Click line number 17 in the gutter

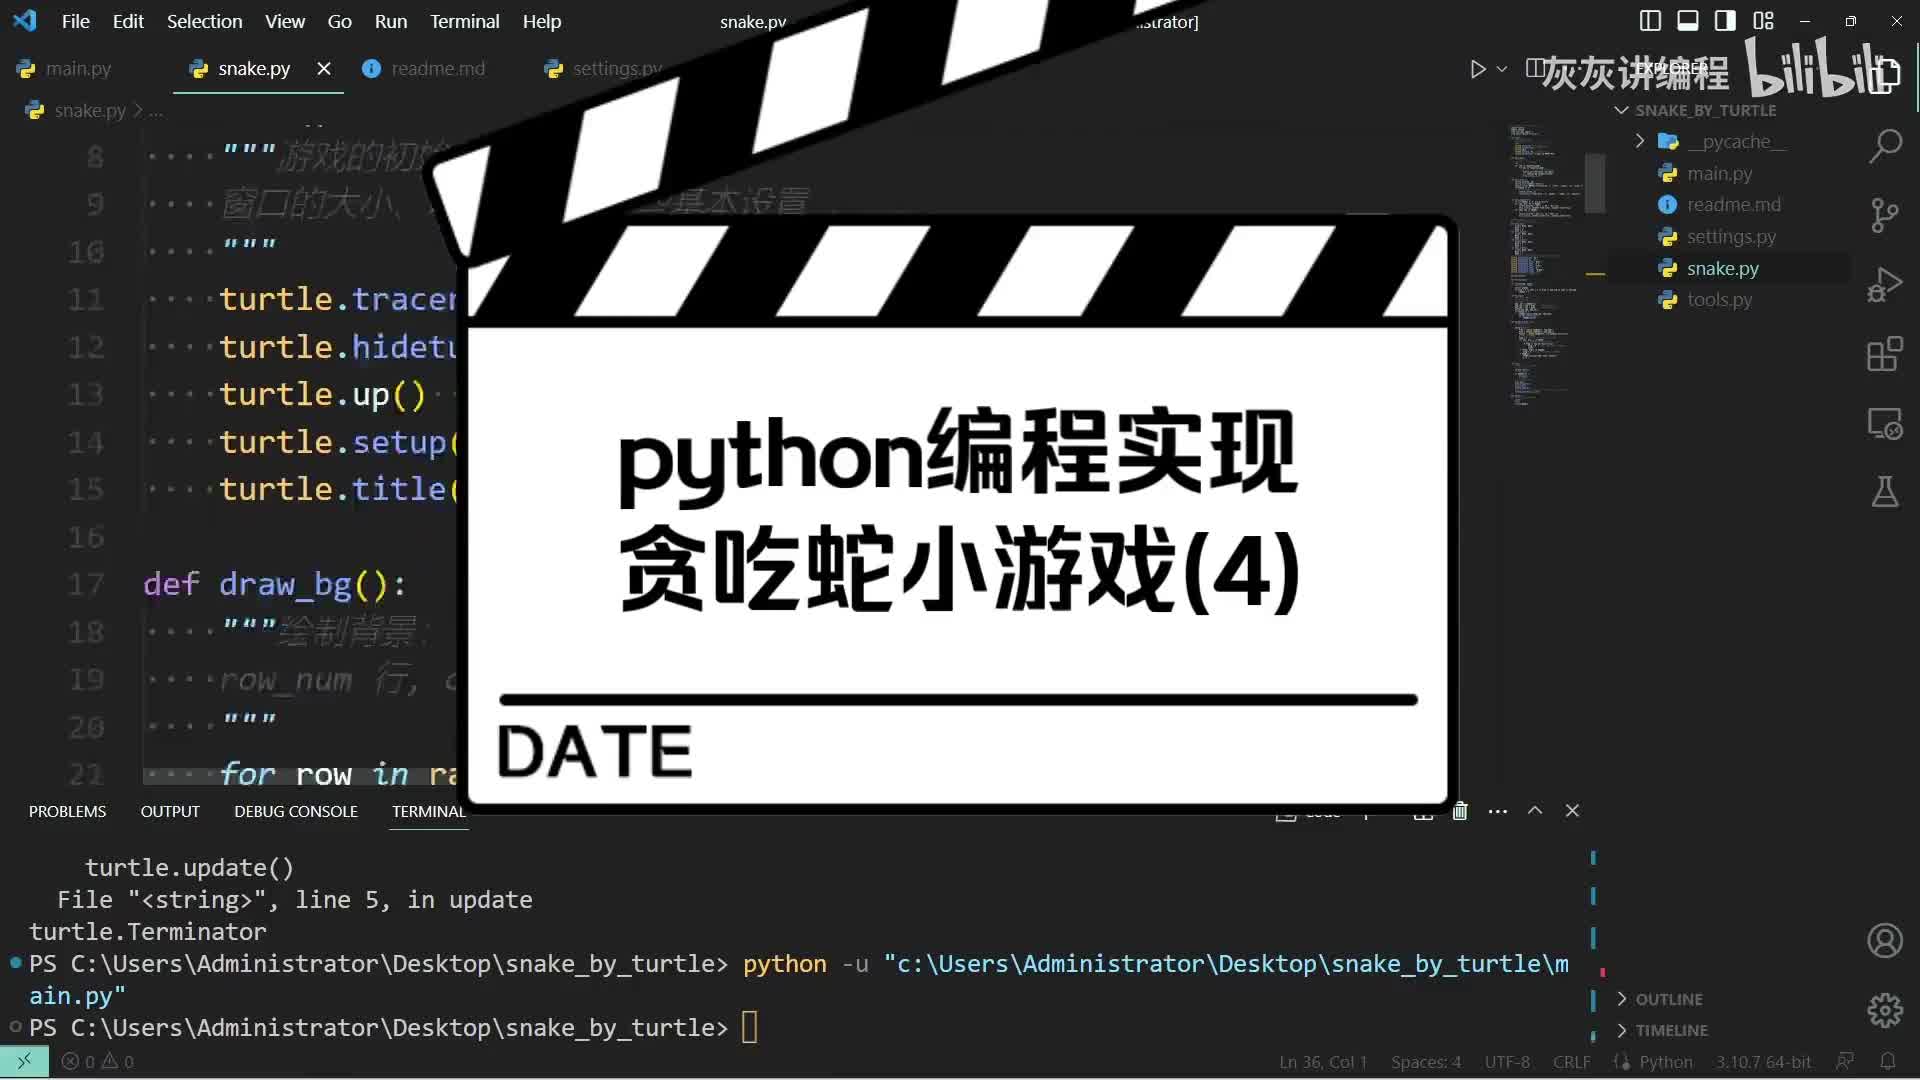pyautogui.click(x=86, y=584)
